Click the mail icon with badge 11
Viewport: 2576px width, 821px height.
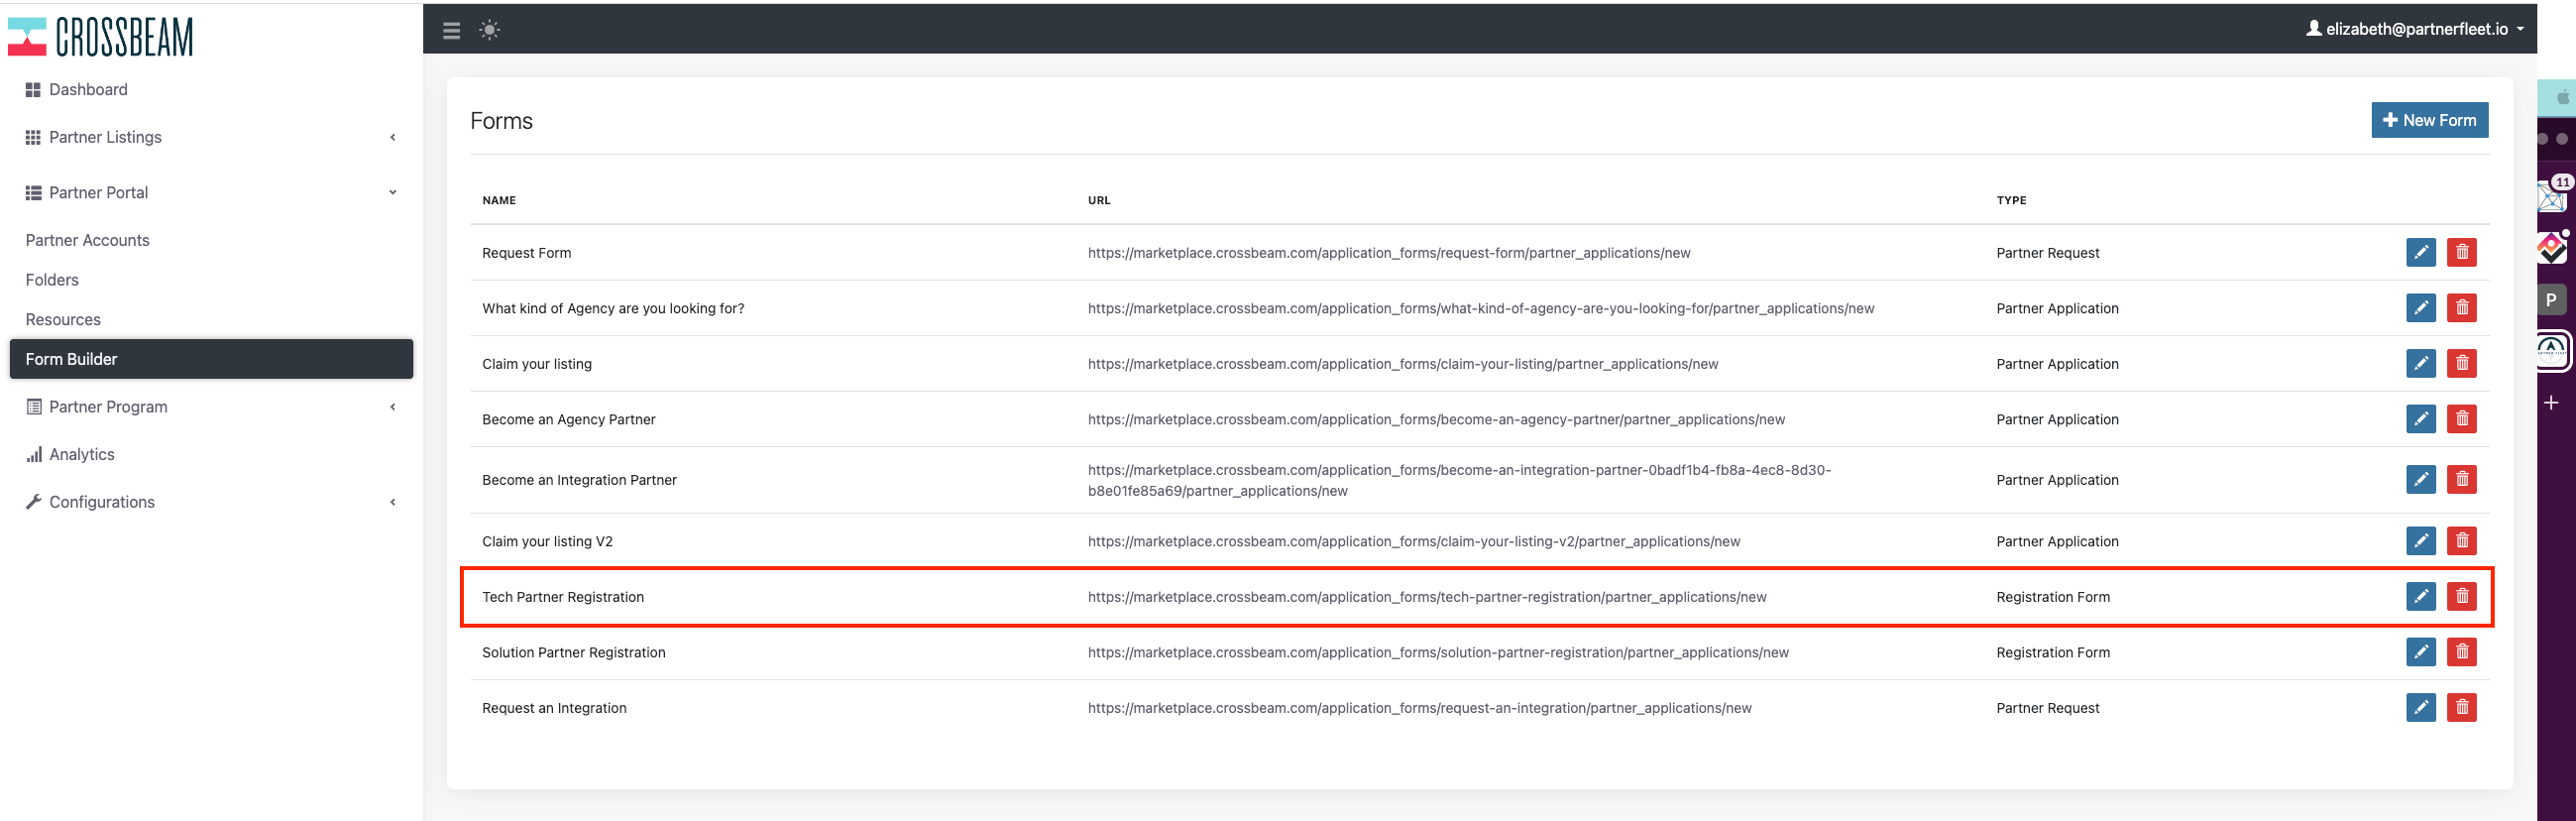[x=2553, y=196]
